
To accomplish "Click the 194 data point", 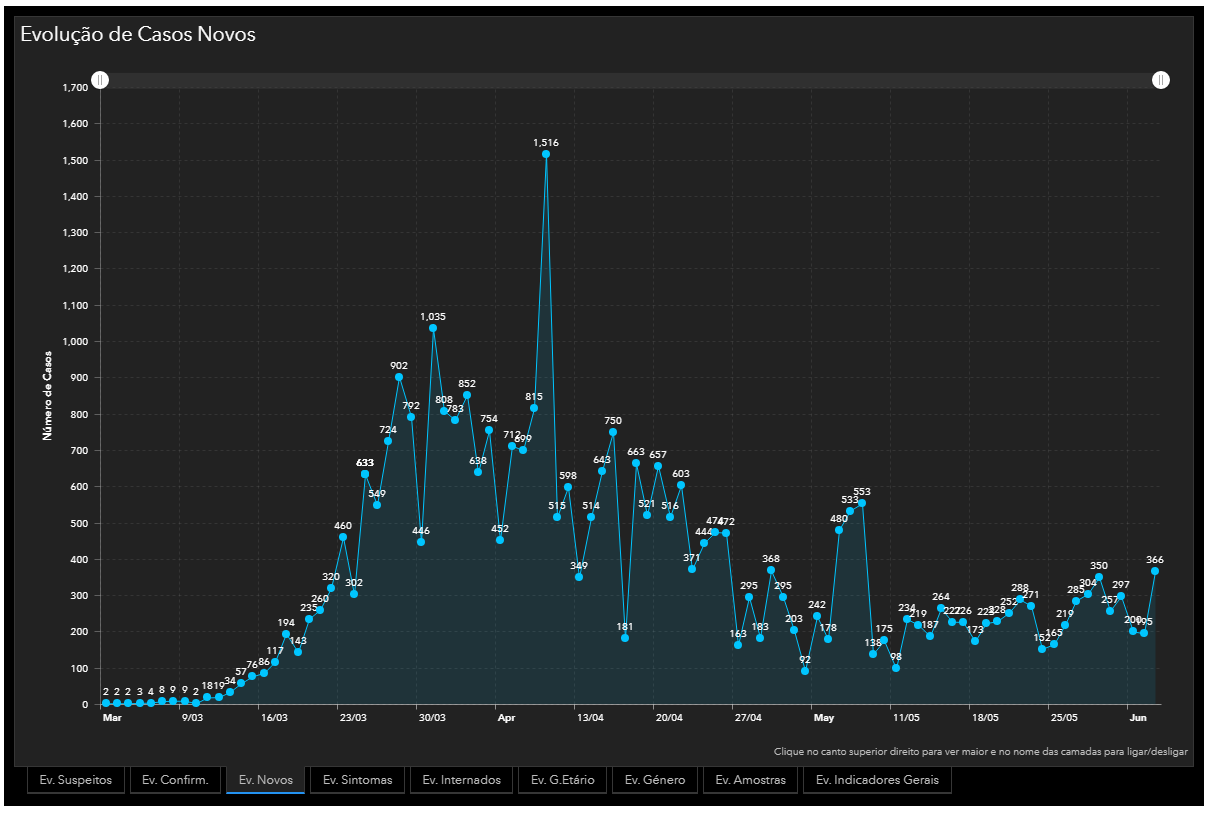I will click(x=286, y=634).
